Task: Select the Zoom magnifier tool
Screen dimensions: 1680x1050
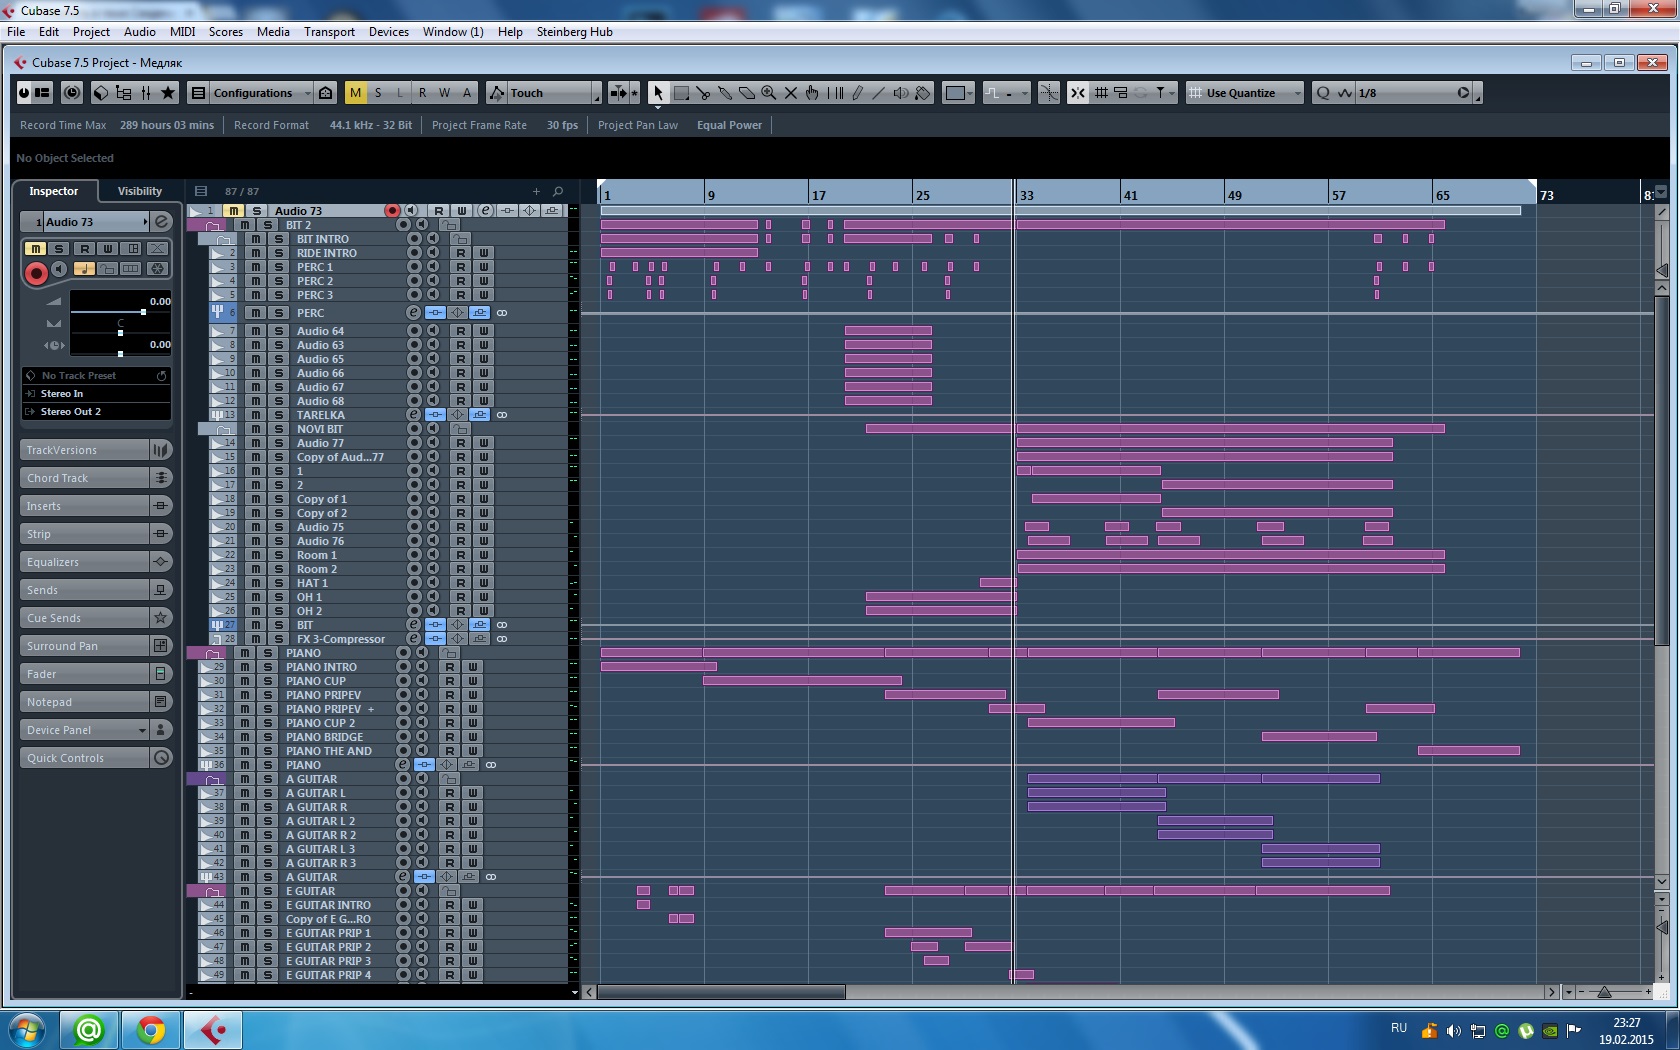Action: click(769, 93)
